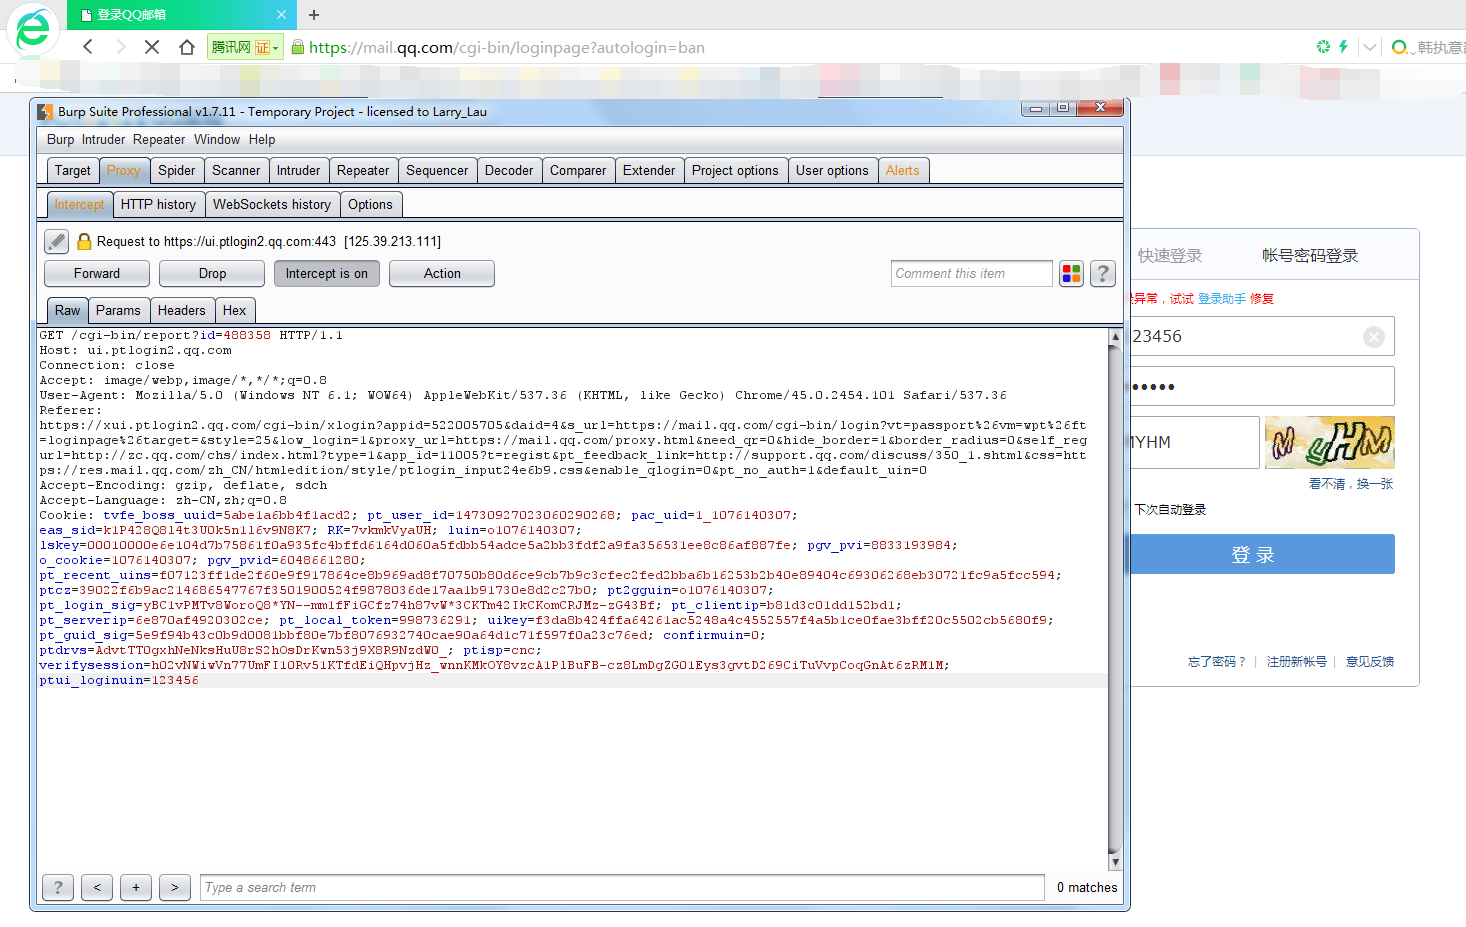Viewport: 1466px width, 927px height.
Task: Open the proxy Options sub-tab
Action: (370, 205)
